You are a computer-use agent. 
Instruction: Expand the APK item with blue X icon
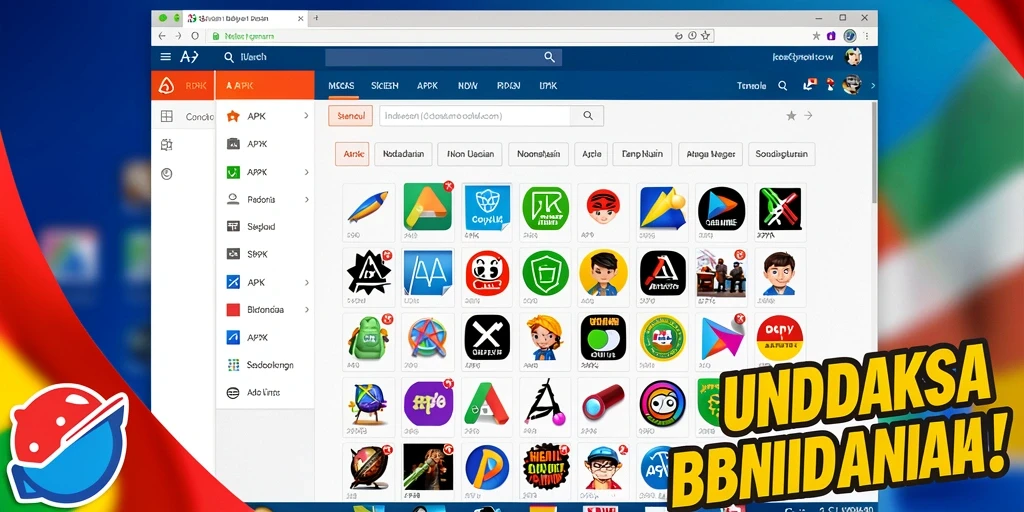coord(306,283)
